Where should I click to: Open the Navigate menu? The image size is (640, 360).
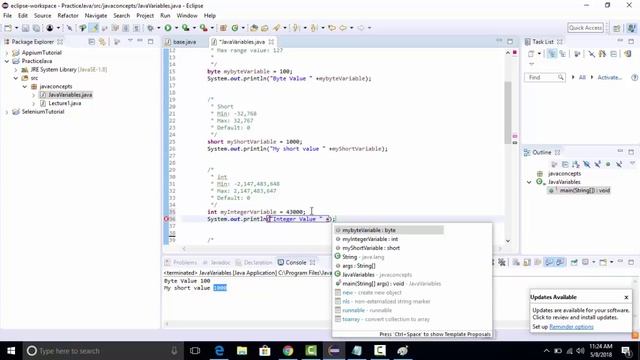[96, 16]
